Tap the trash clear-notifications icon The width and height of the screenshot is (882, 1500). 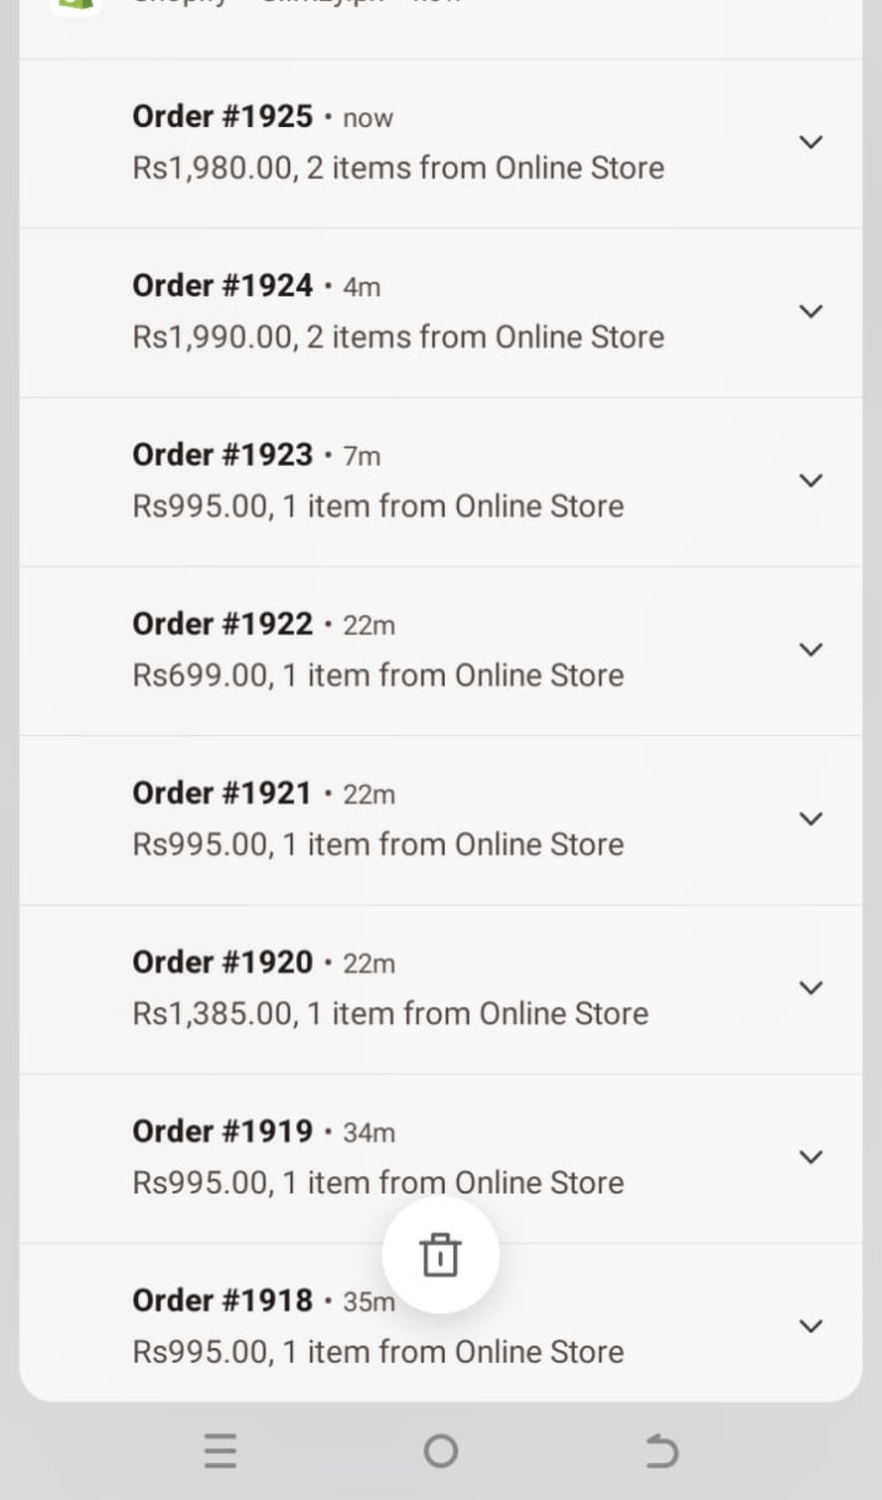point(440,1255)
